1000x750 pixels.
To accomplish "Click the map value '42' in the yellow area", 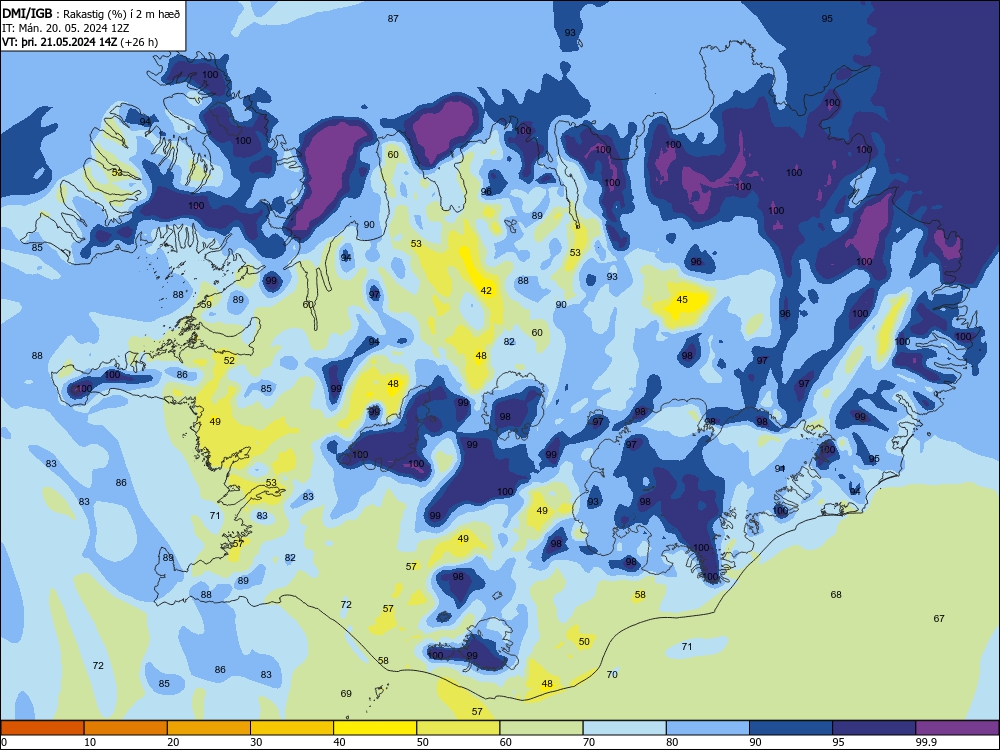I will (486, 291).
